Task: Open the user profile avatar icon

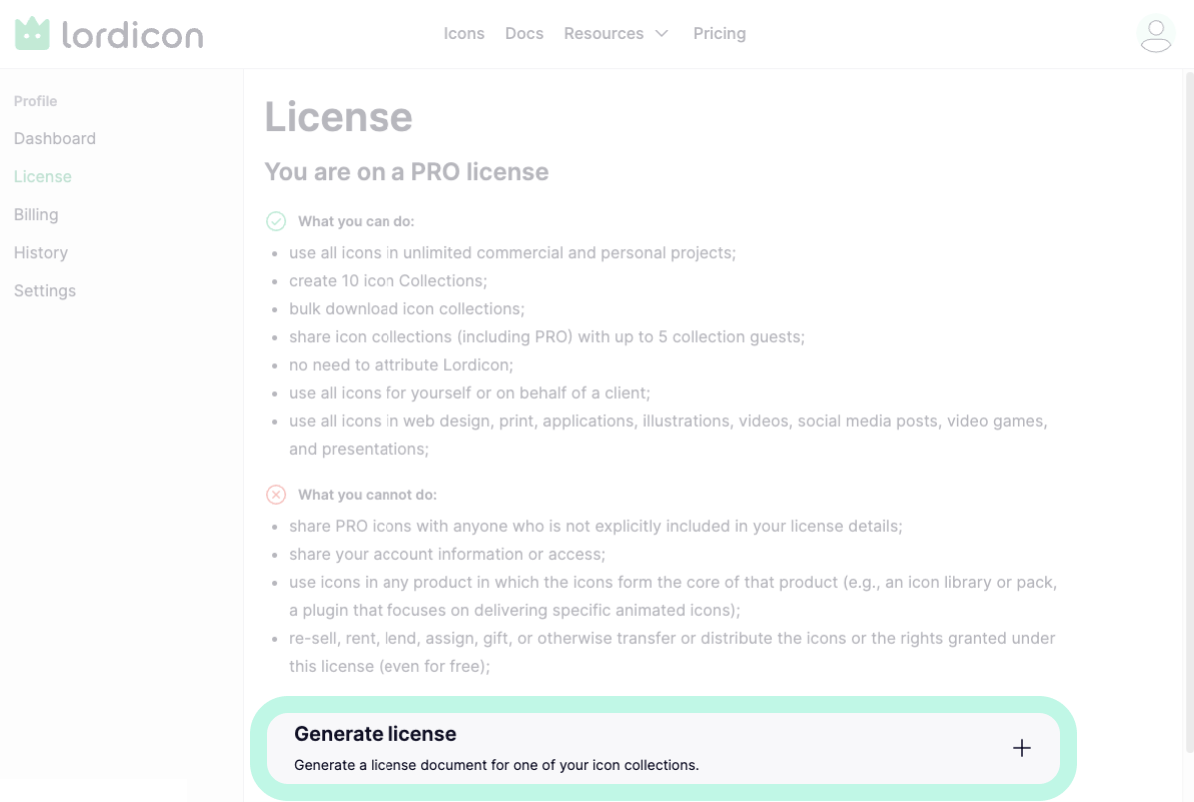Action: 1155,34
